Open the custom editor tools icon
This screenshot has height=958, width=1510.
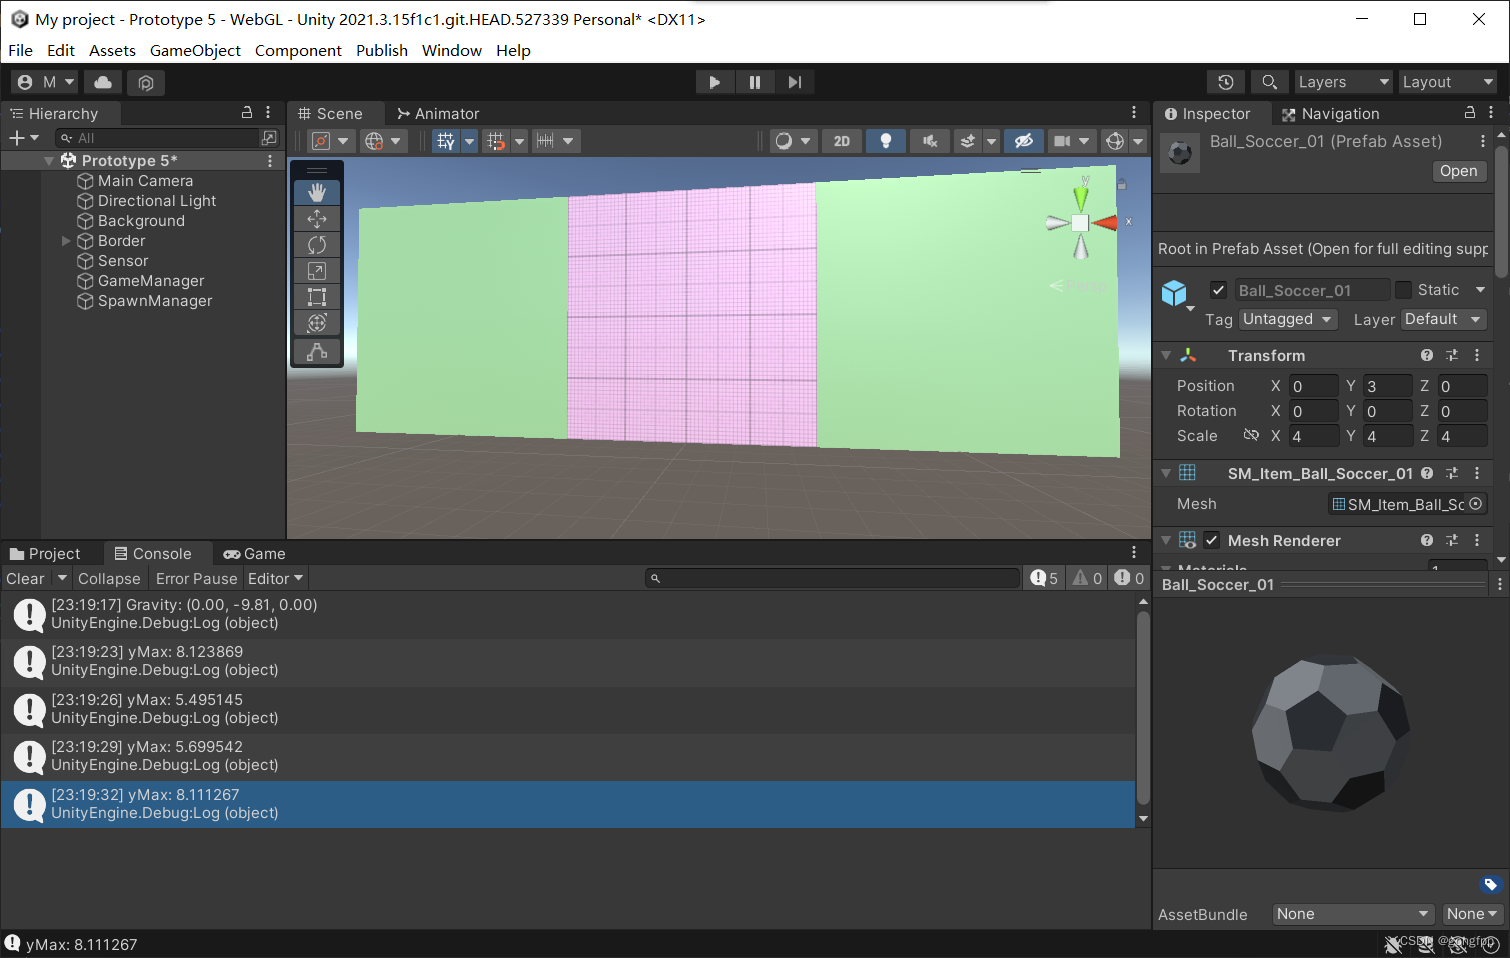[x=317, y=352]
